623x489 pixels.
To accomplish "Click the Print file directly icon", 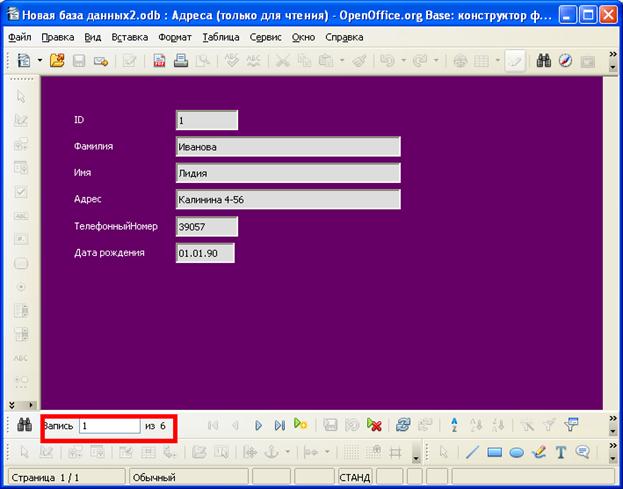I will click(x=181, y=61).
